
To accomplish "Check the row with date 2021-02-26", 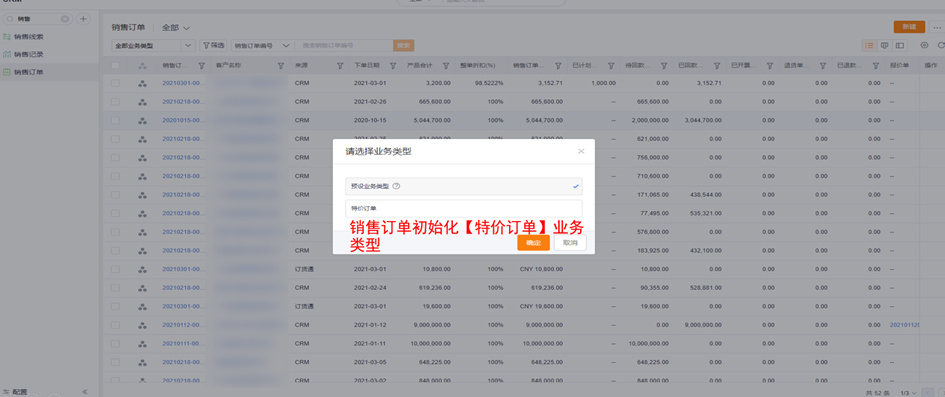I will click(115, 102).
